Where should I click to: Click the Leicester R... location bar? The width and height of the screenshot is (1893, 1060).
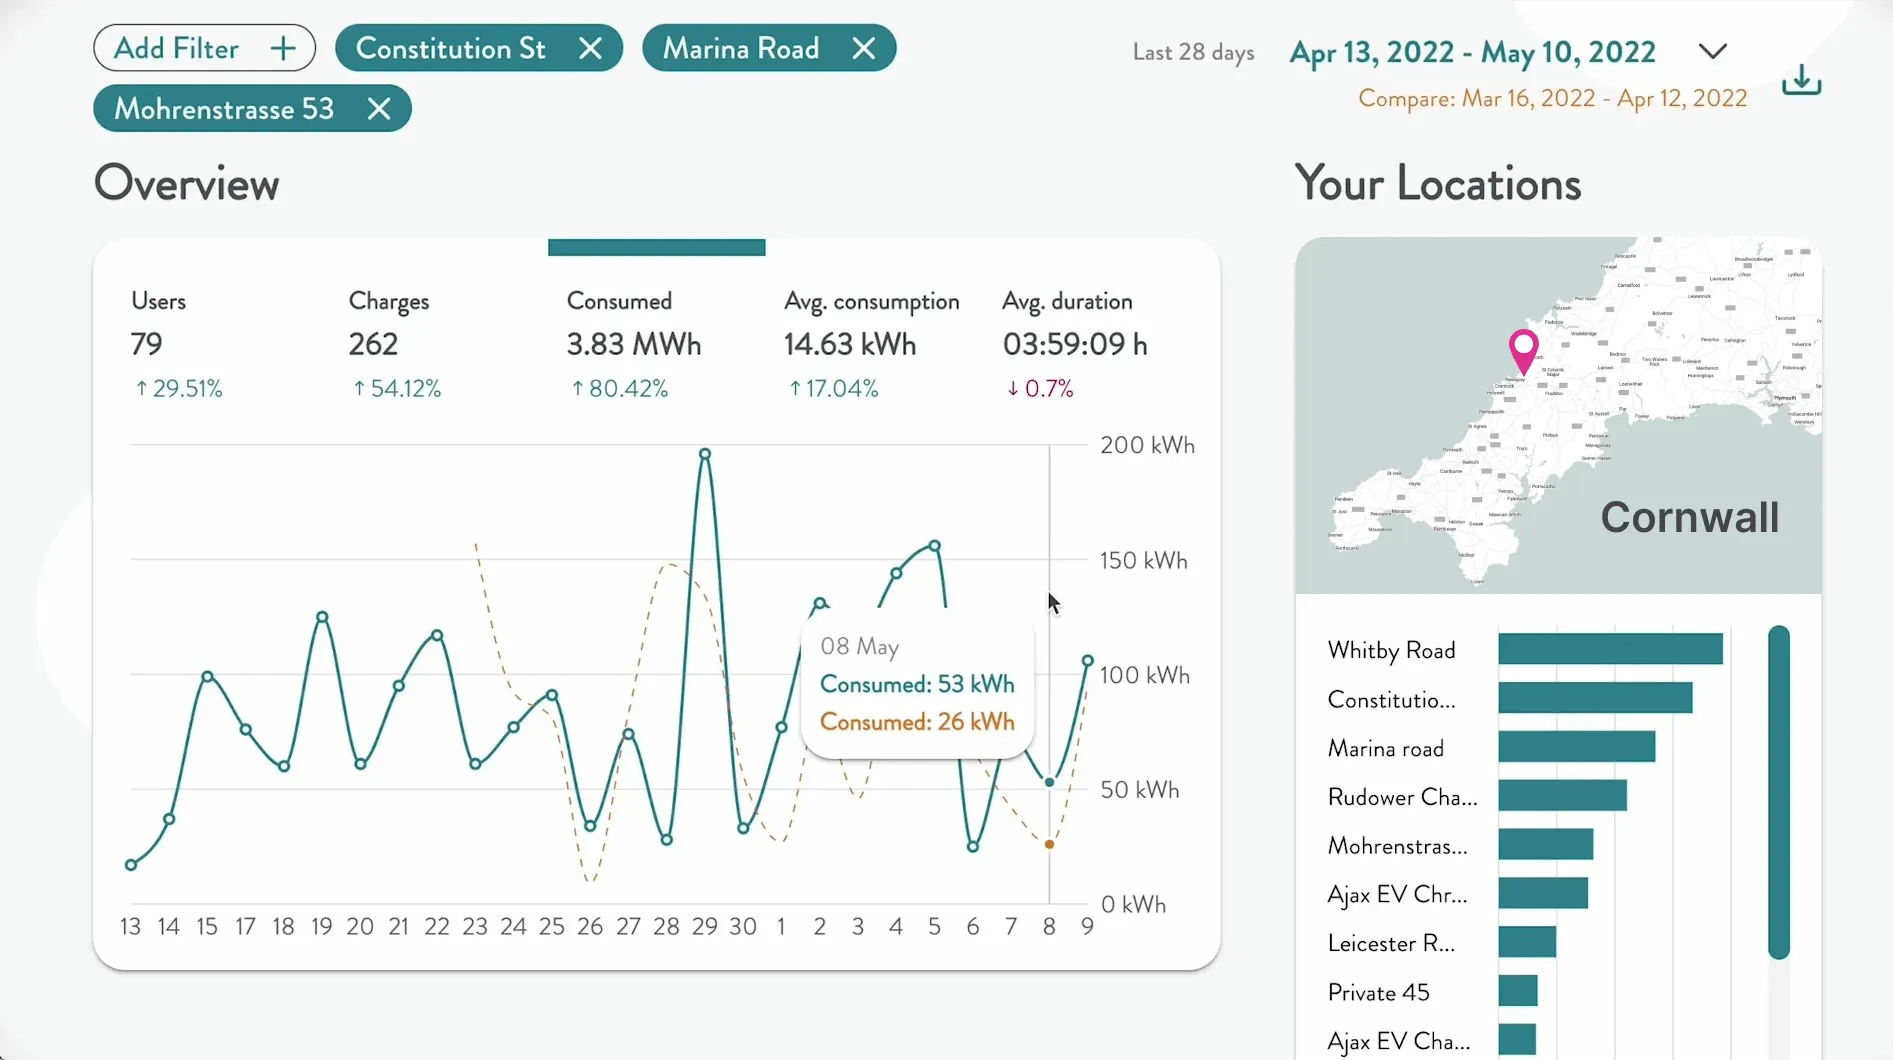1527,942
